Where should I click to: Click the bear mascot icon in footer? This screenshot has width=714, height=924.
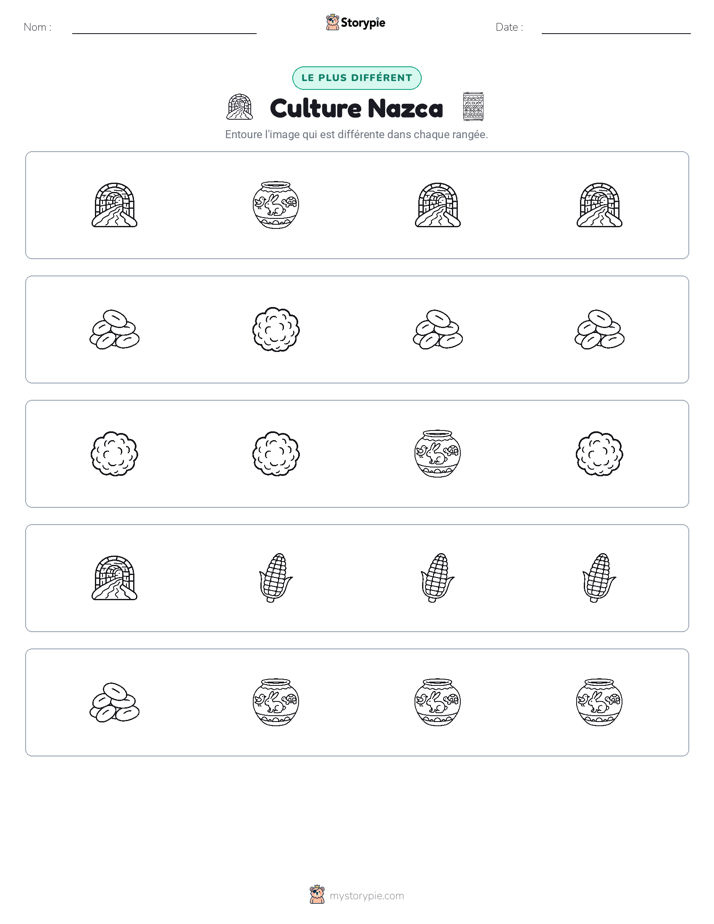pos(317,895)
